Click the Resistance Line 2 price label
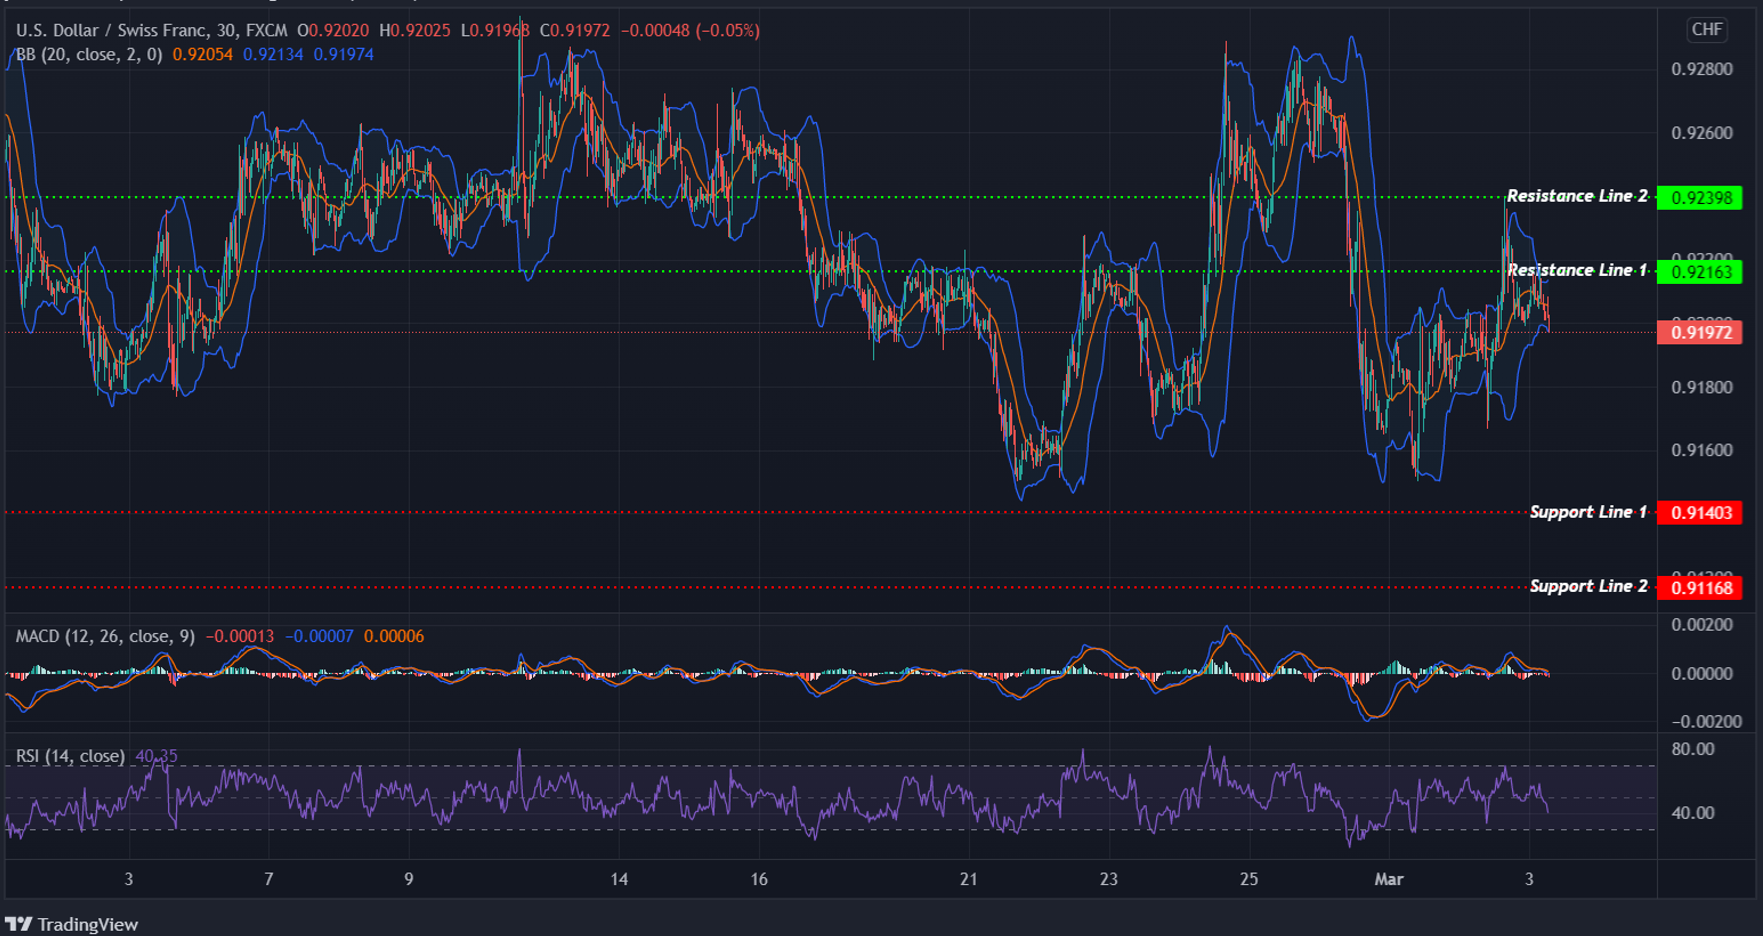Image resolution: width=1763 pixels, height=936 pixels. click(x=1702, y=196)
